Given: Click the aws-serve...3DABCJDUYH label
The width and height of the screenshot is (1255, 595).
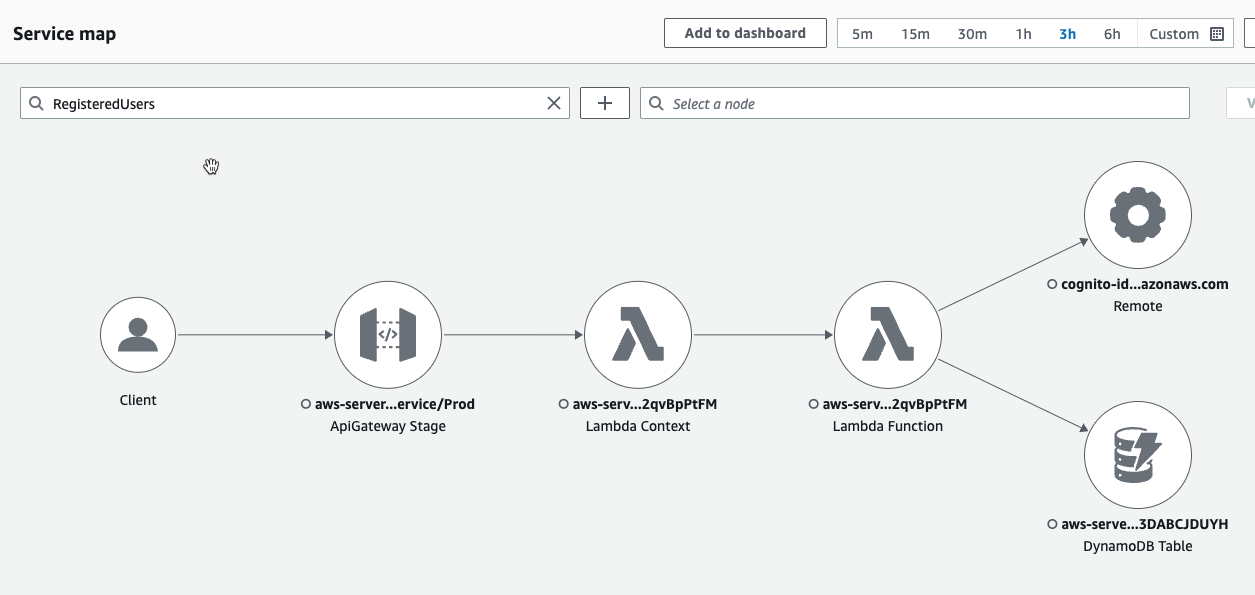Looking at the screenshot, I should point(1145,524).
